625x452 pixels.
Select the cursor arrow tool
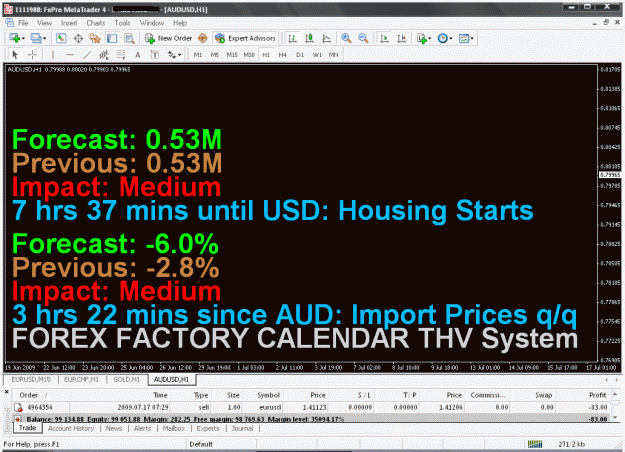click(x=15, y=55)
